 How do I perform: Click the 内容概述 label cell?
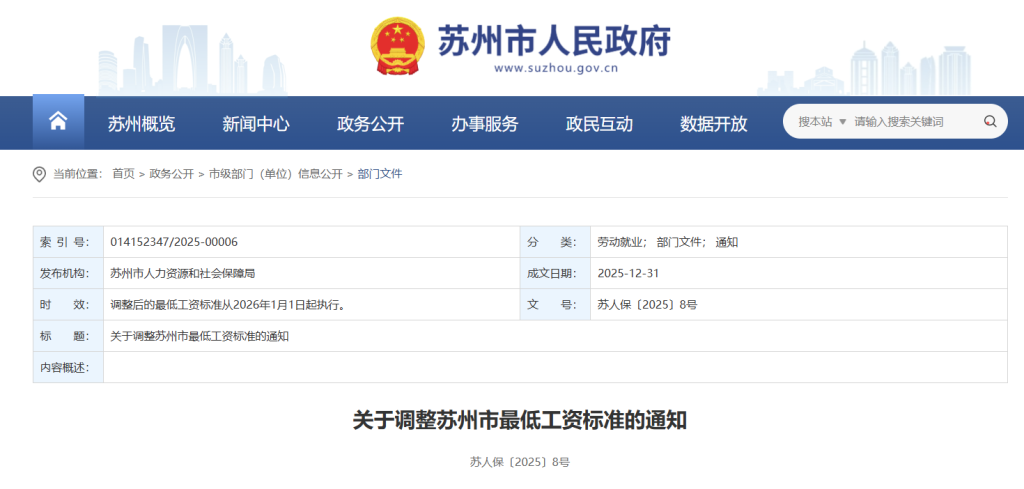coord(68,368)
